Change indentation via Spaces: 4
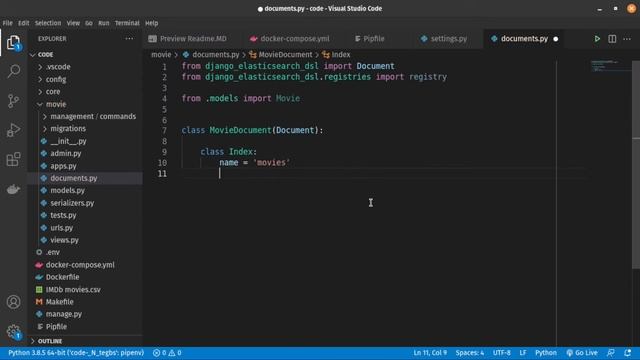 click(x=470, y=353)
